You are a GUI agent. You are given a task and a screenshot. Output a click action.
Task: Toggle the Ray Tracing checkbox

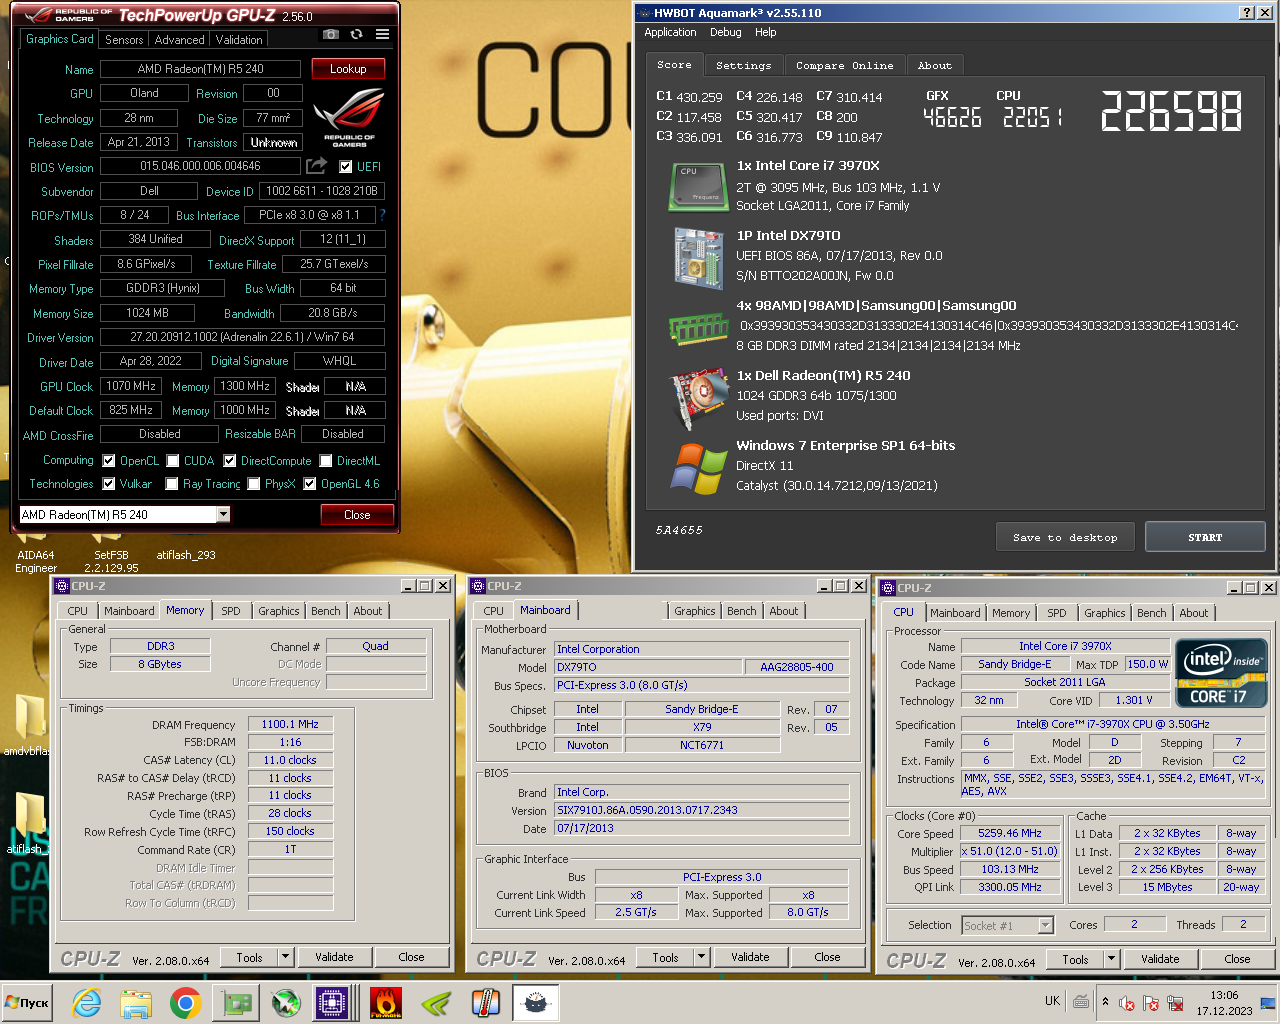point(172,484)
